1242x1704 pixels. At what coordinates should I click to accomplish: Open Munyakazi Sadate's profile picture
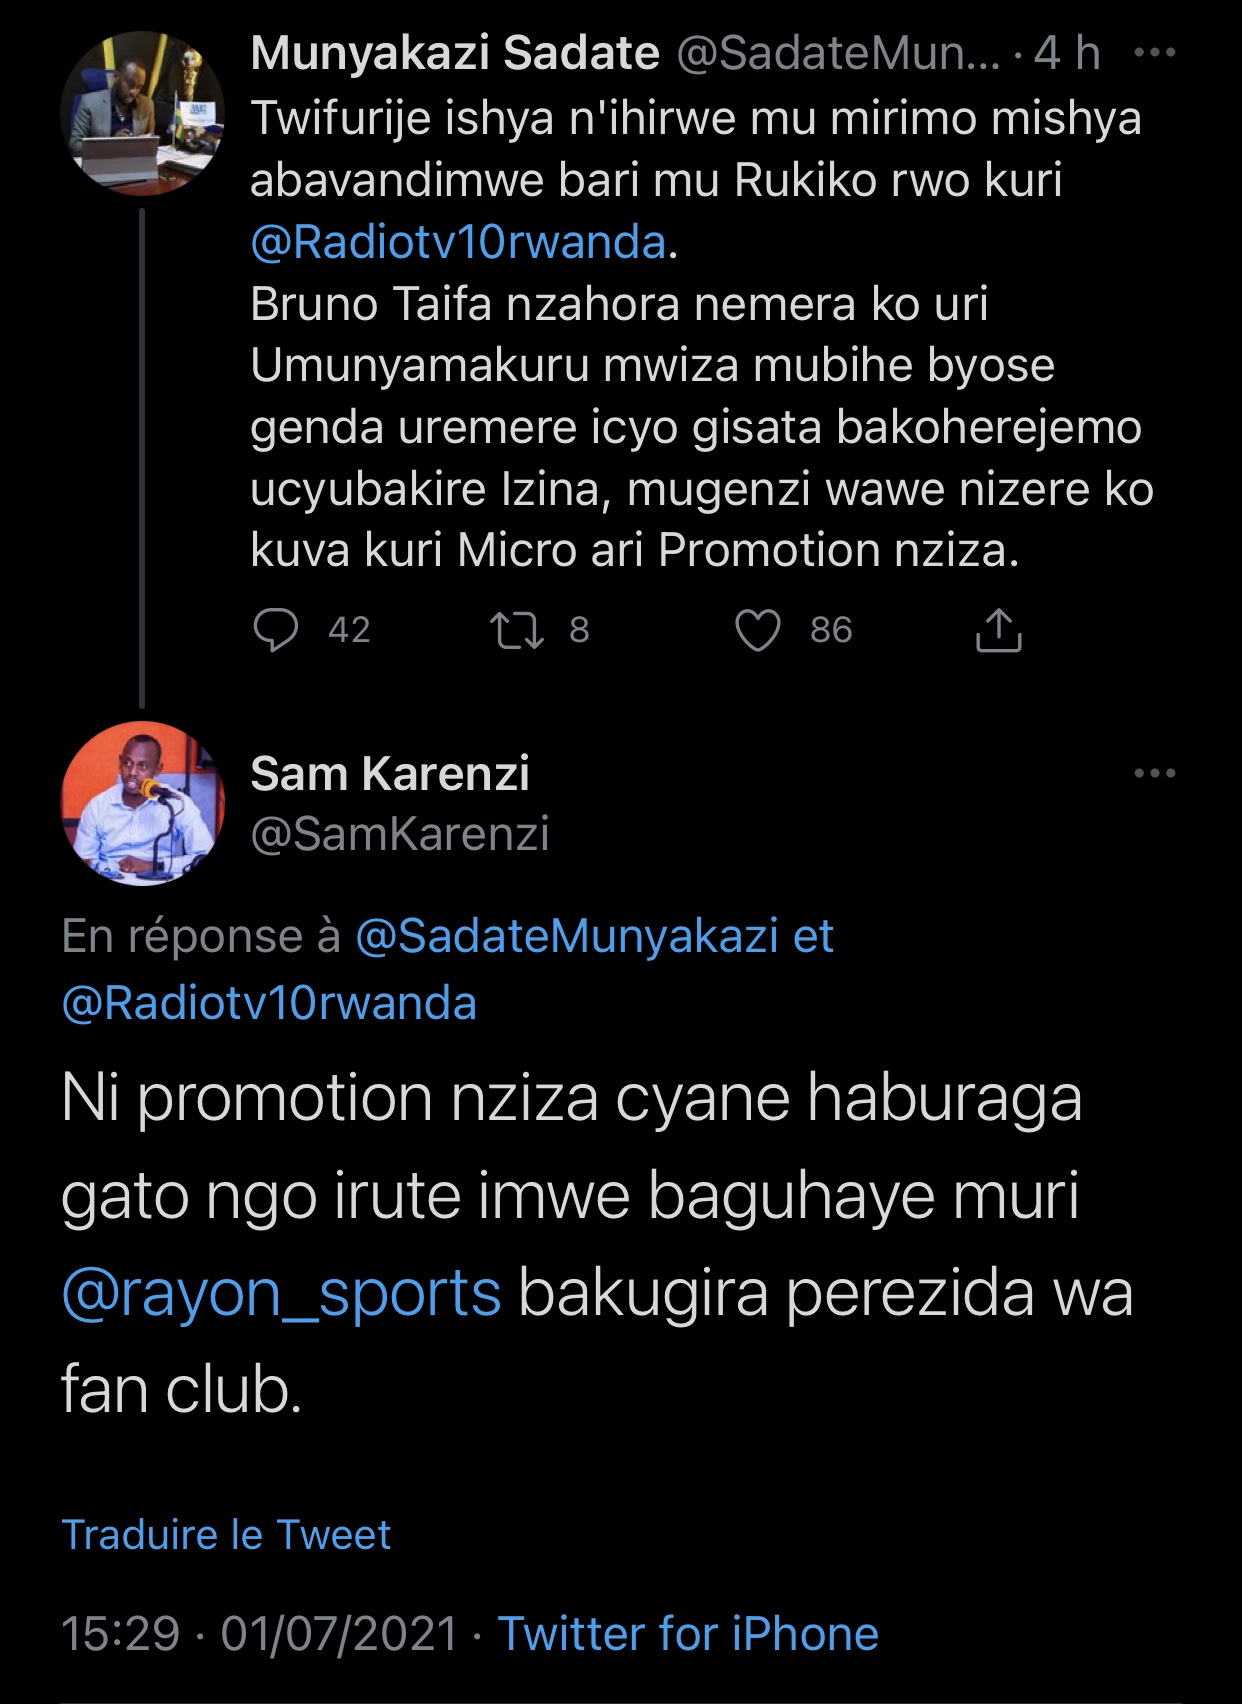point(142,112)
